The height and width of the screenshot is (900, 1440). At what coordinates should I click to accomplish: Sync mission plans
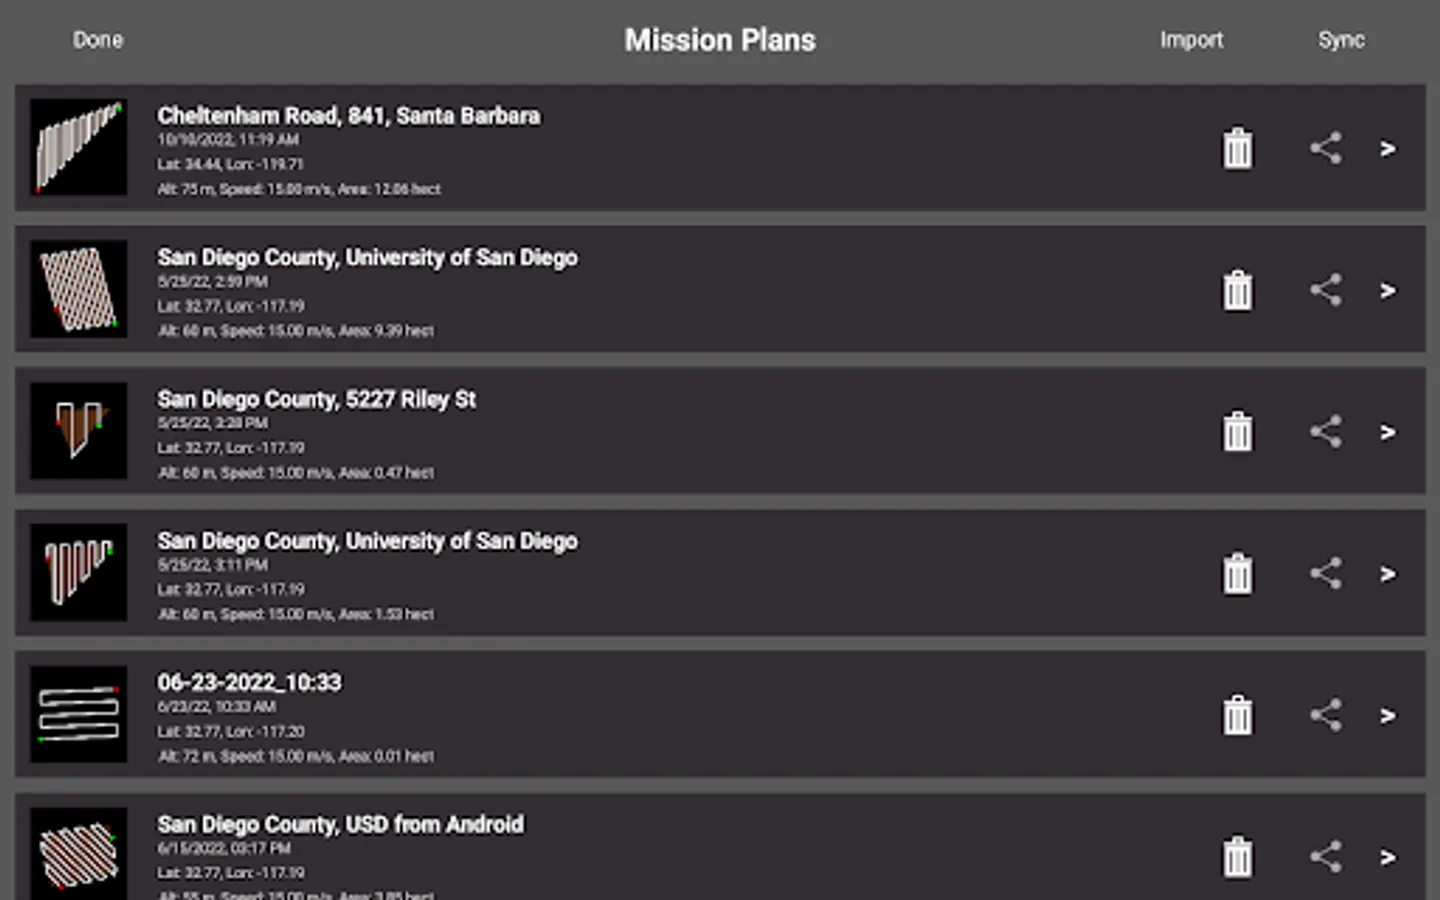tap(1341, 40)
